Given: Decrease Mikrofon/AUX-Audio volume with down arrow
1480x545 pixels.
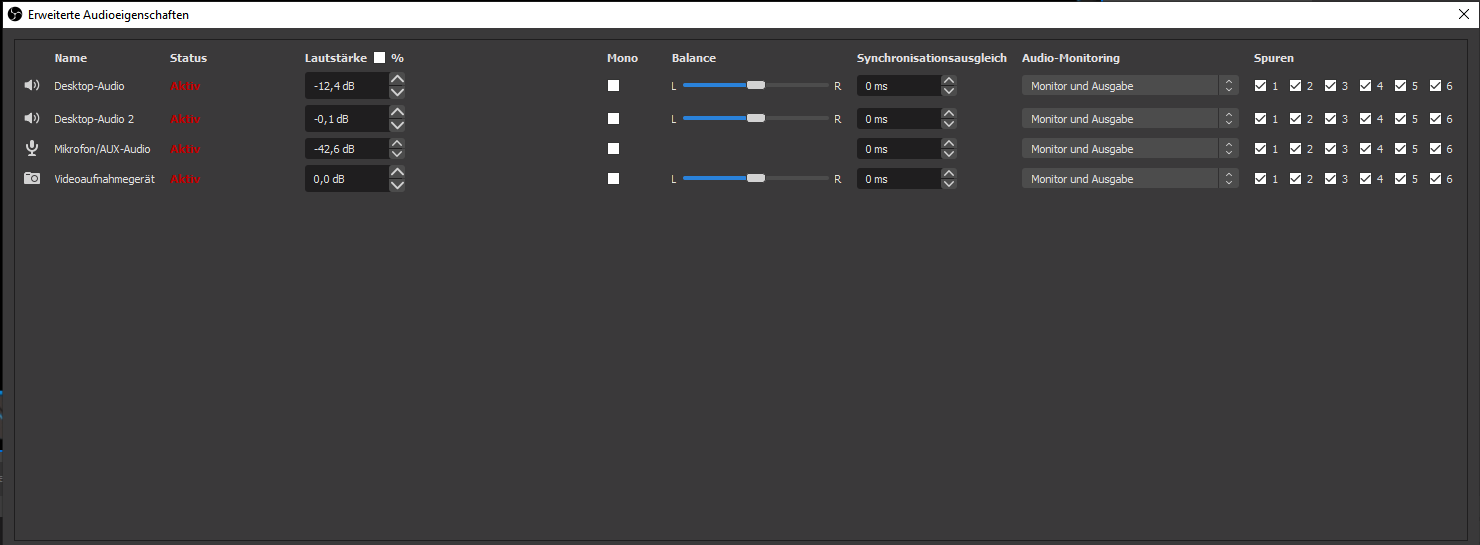Looking at the screenshot, I should pos(397,155).
